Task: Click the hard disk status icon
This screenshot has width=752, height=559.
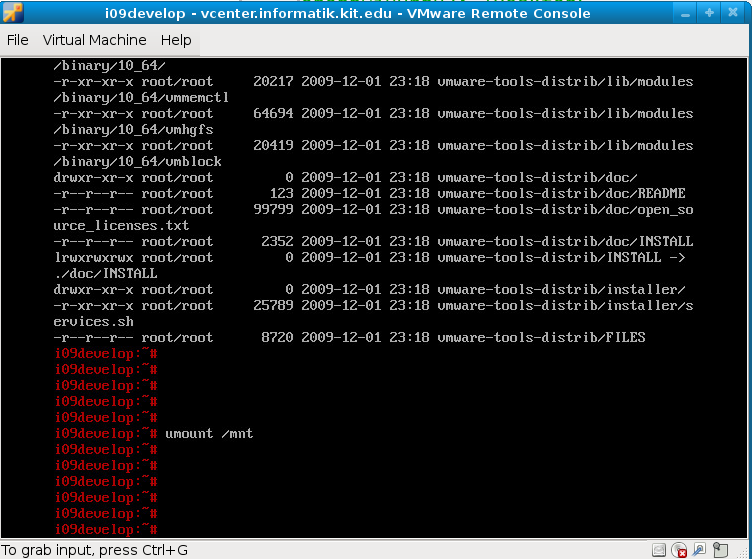Action: pyautogui.click(x=659, y=550)
